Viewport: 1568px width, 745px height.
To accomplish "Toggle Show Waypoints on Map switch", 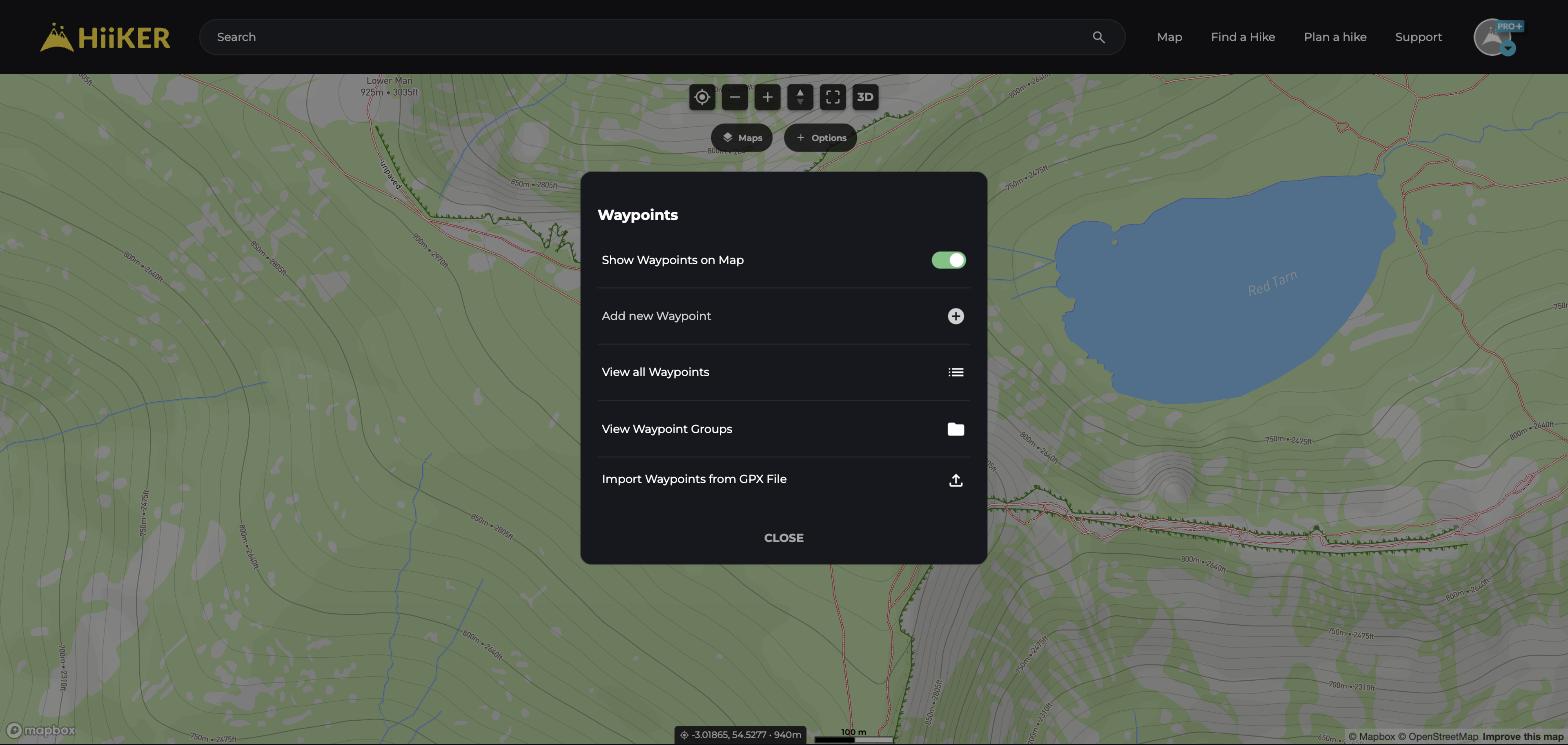I will (948, 260).
